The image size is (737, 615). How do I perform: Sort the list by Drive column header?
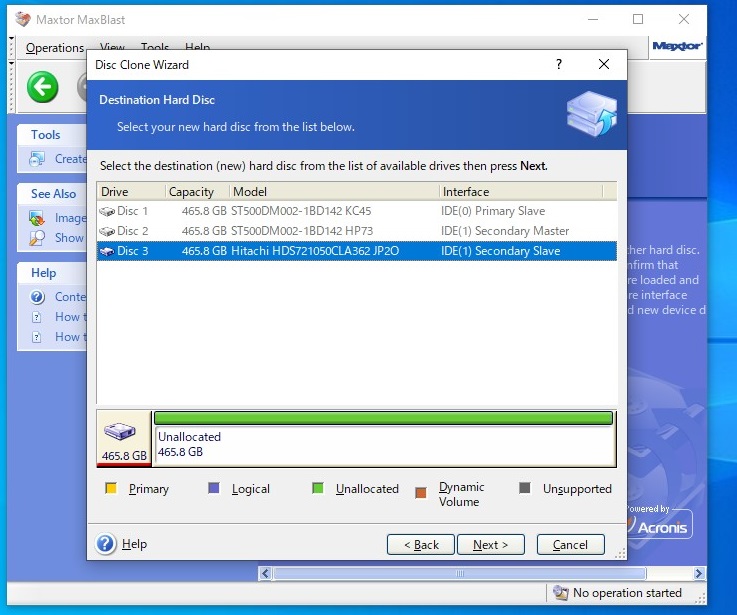tap(131, 191)
